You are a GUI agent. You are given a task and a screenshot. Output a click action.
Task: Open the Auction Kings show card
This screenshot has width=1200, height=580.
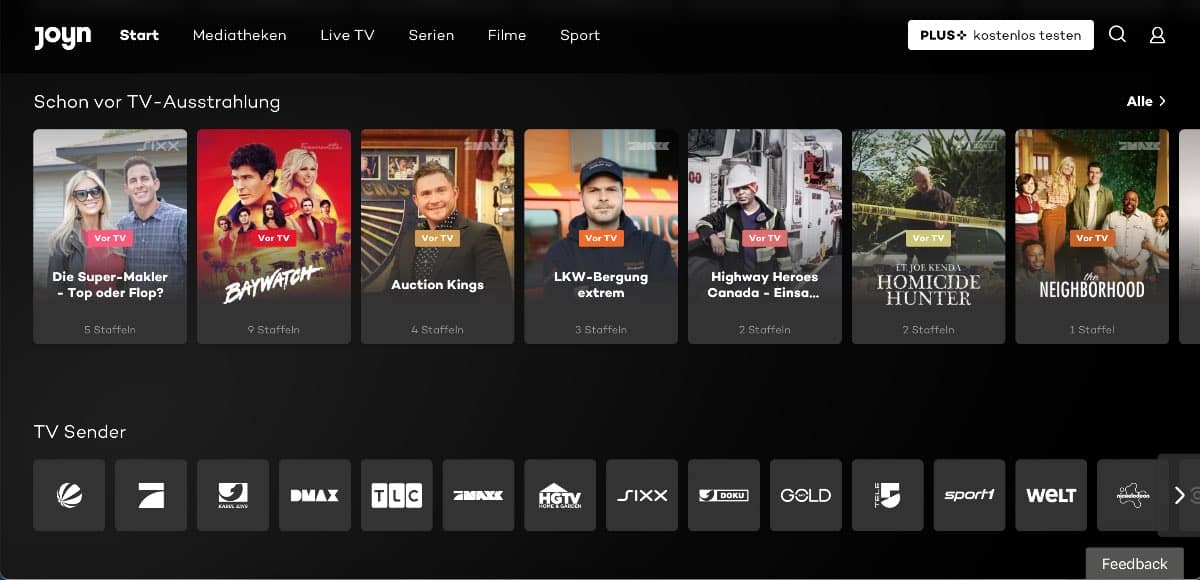tap(438, 236)
